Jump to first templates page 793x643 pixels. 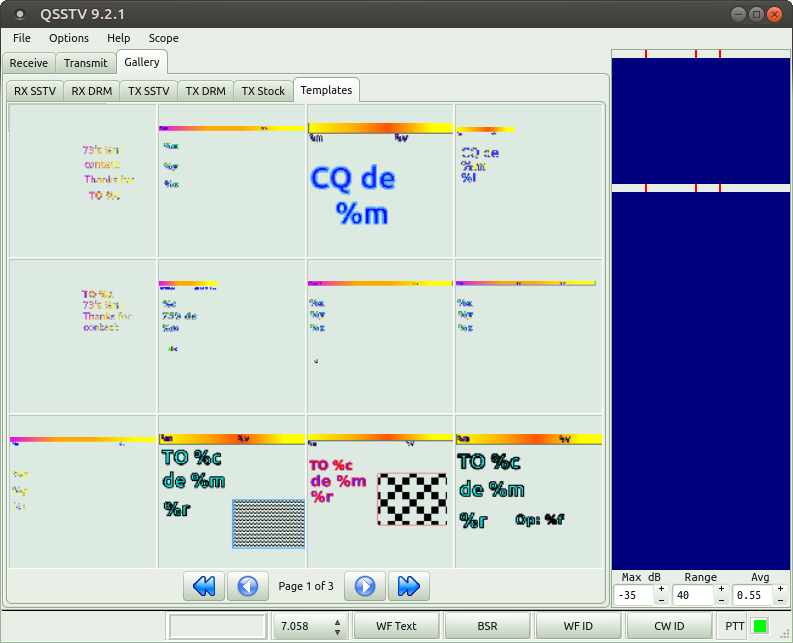pos(203,586)
